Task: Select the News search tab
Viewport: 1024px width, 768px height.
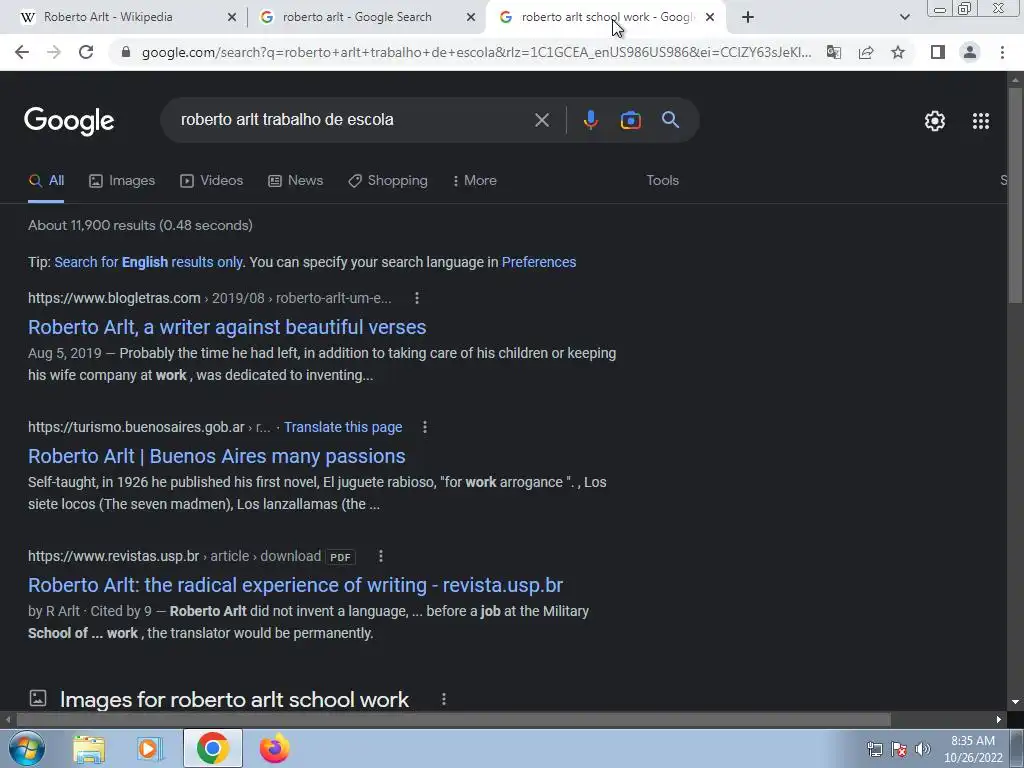Action: (296, 181)
